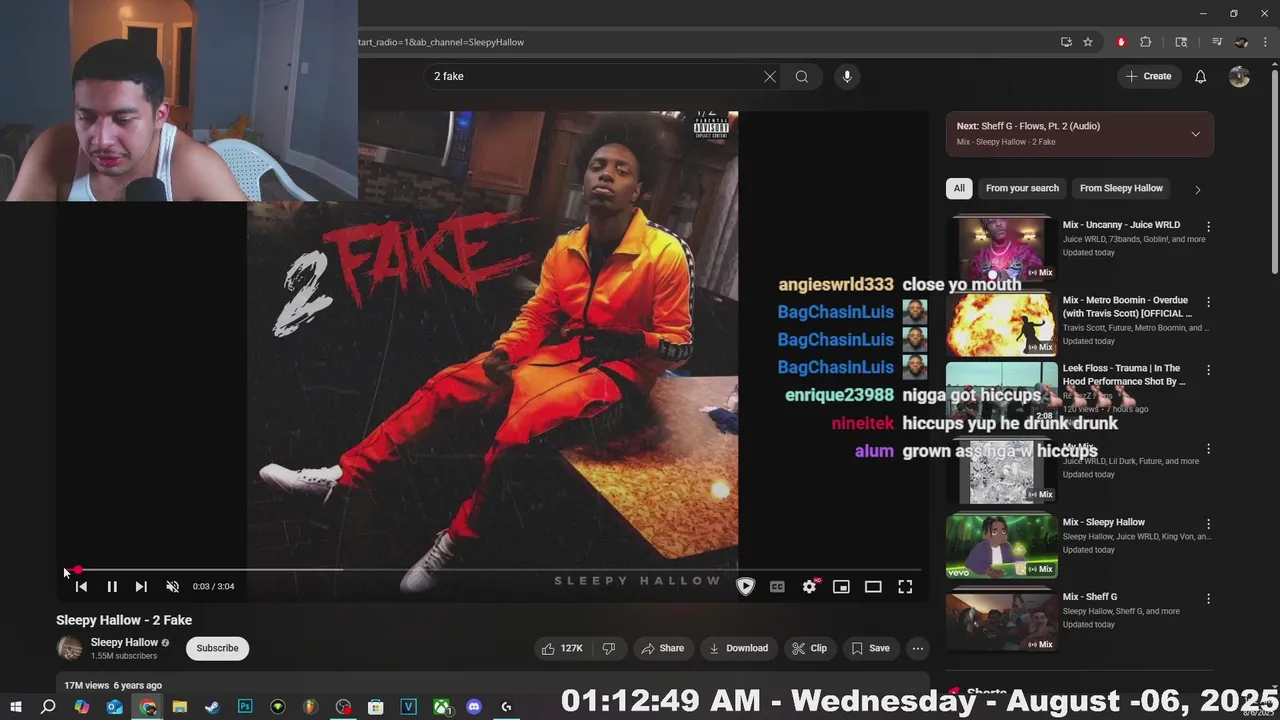Open options for Mix - Uncanny - Juice WRLD
The image size is (1280, 720).
click(x=1208, y=227)
